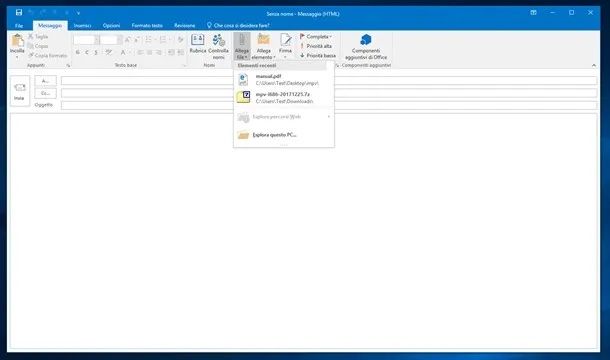This screenshot has height=360, width=610.
Task: Click into the A (To) address field
Action: [329, 81]
